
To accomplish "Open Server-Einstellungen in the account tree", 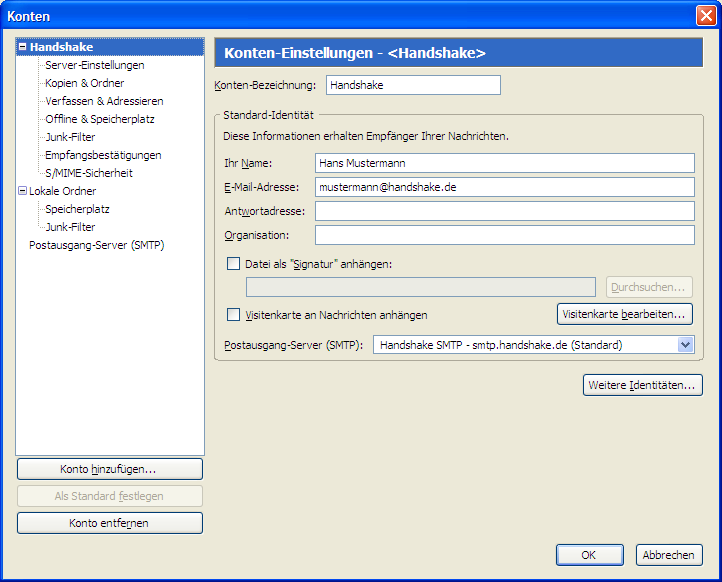I will 94,65.
